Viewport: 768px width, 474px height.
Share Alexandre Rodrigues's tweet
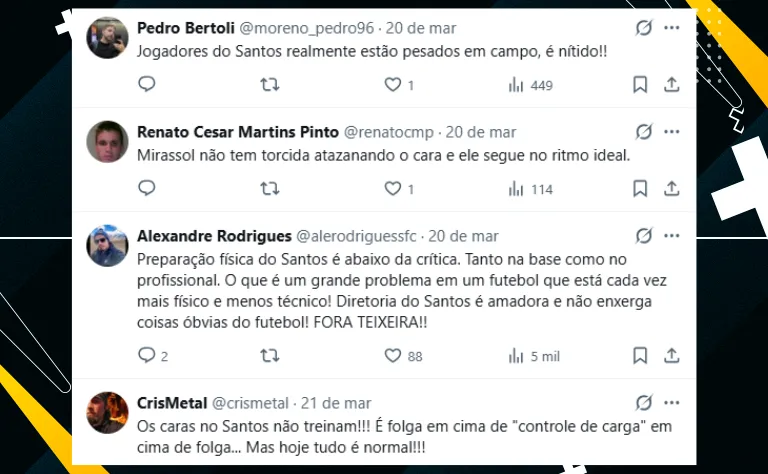pos(672,355)
